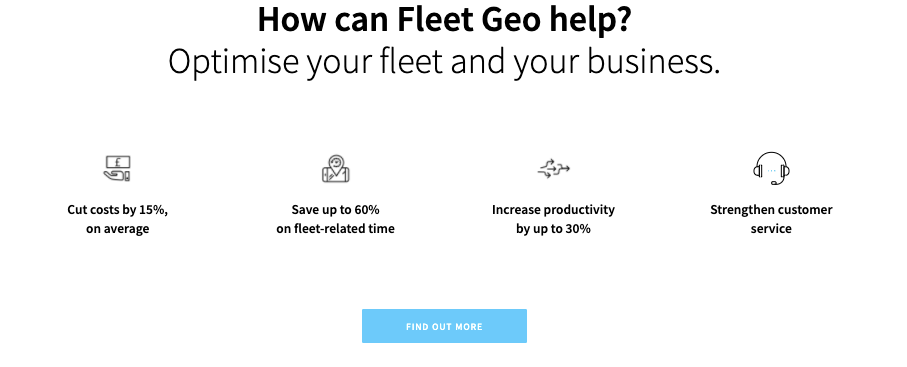Click the pound sign on the banknote
This screenshot has height=367, width=907.
point(118,162)
